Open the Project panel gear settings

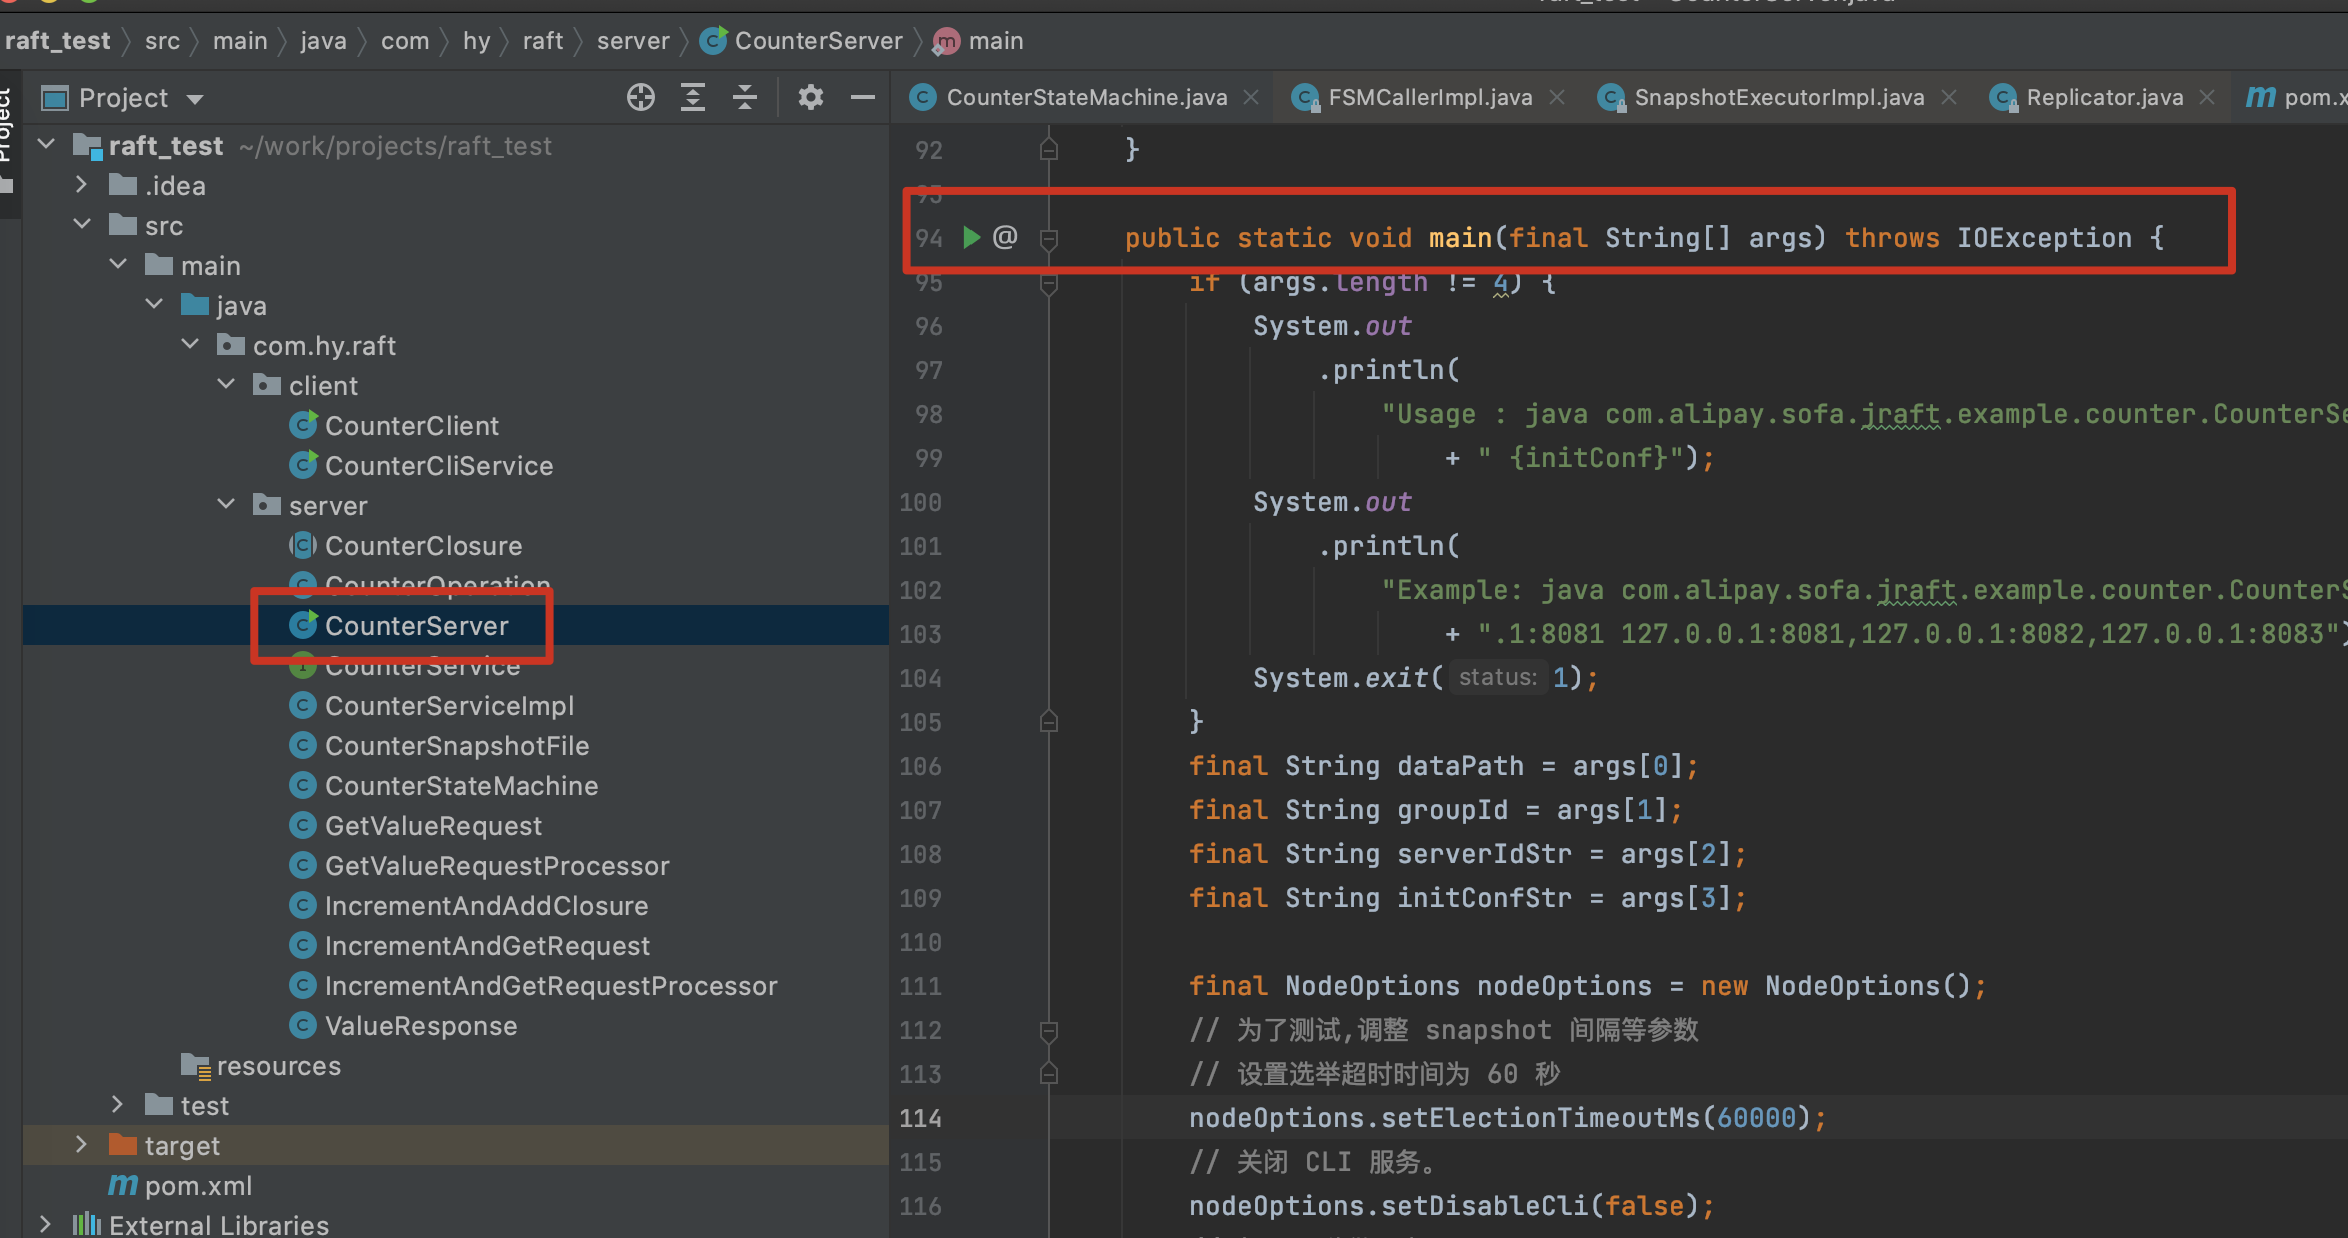coord(810,97)
